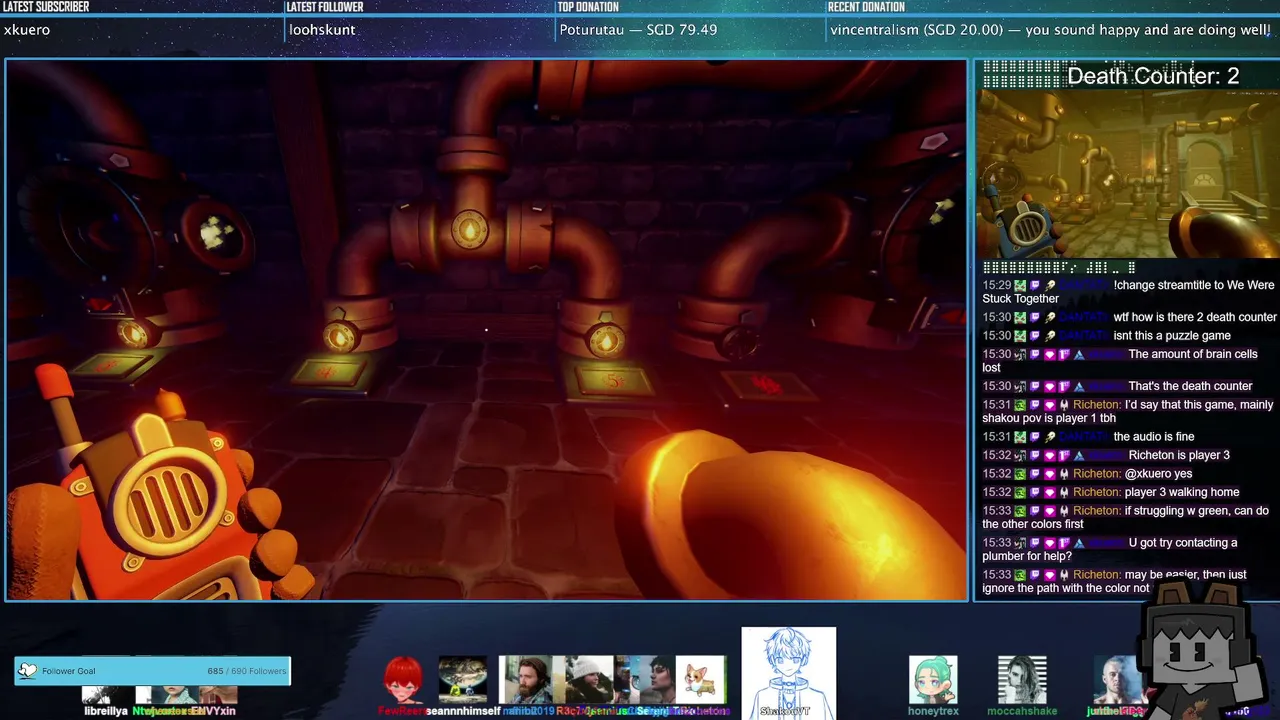Click latest follower name 'loohskunt'

click(x=322, y=30)
